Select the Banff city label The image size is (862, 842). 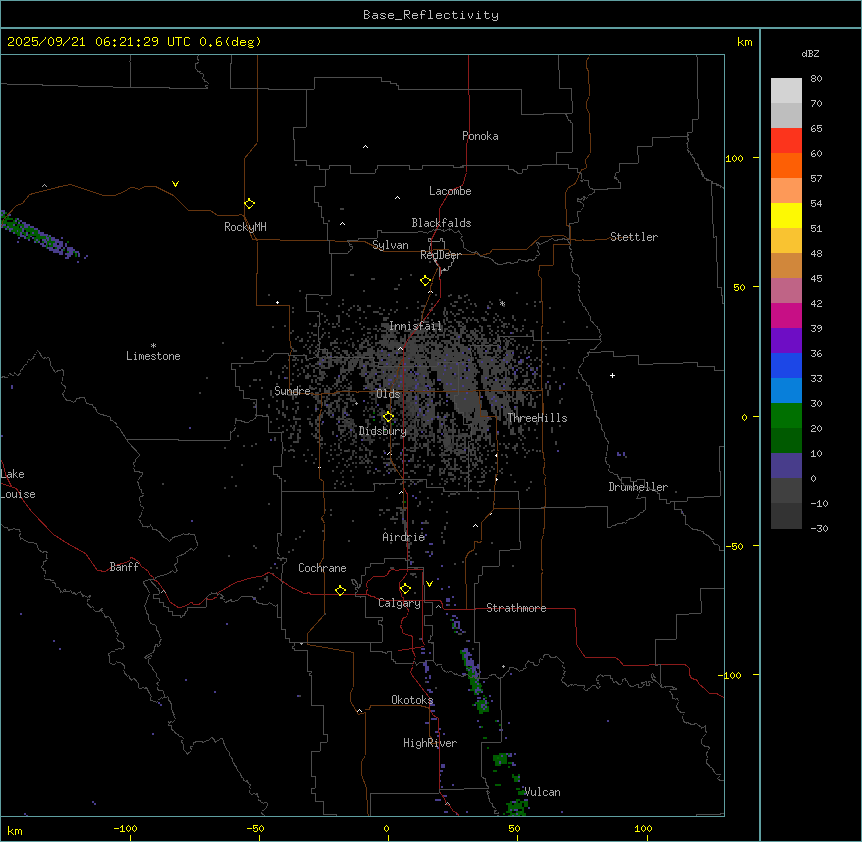[124, 567]
